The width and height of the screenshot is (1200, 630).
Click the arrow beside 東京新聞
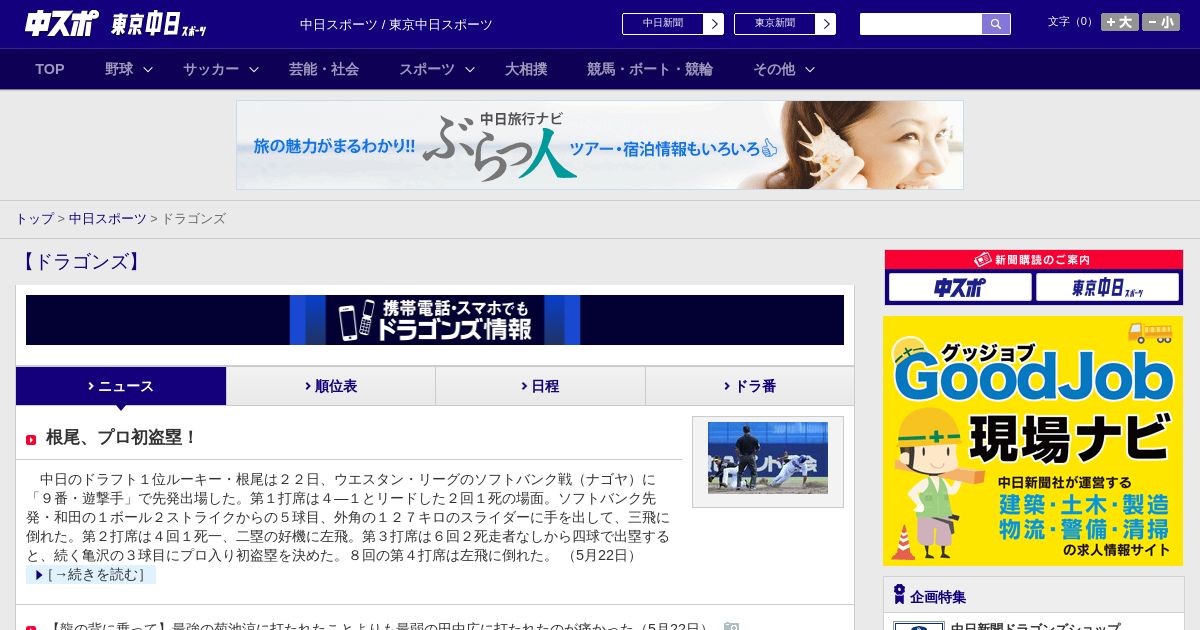(826, 24)
